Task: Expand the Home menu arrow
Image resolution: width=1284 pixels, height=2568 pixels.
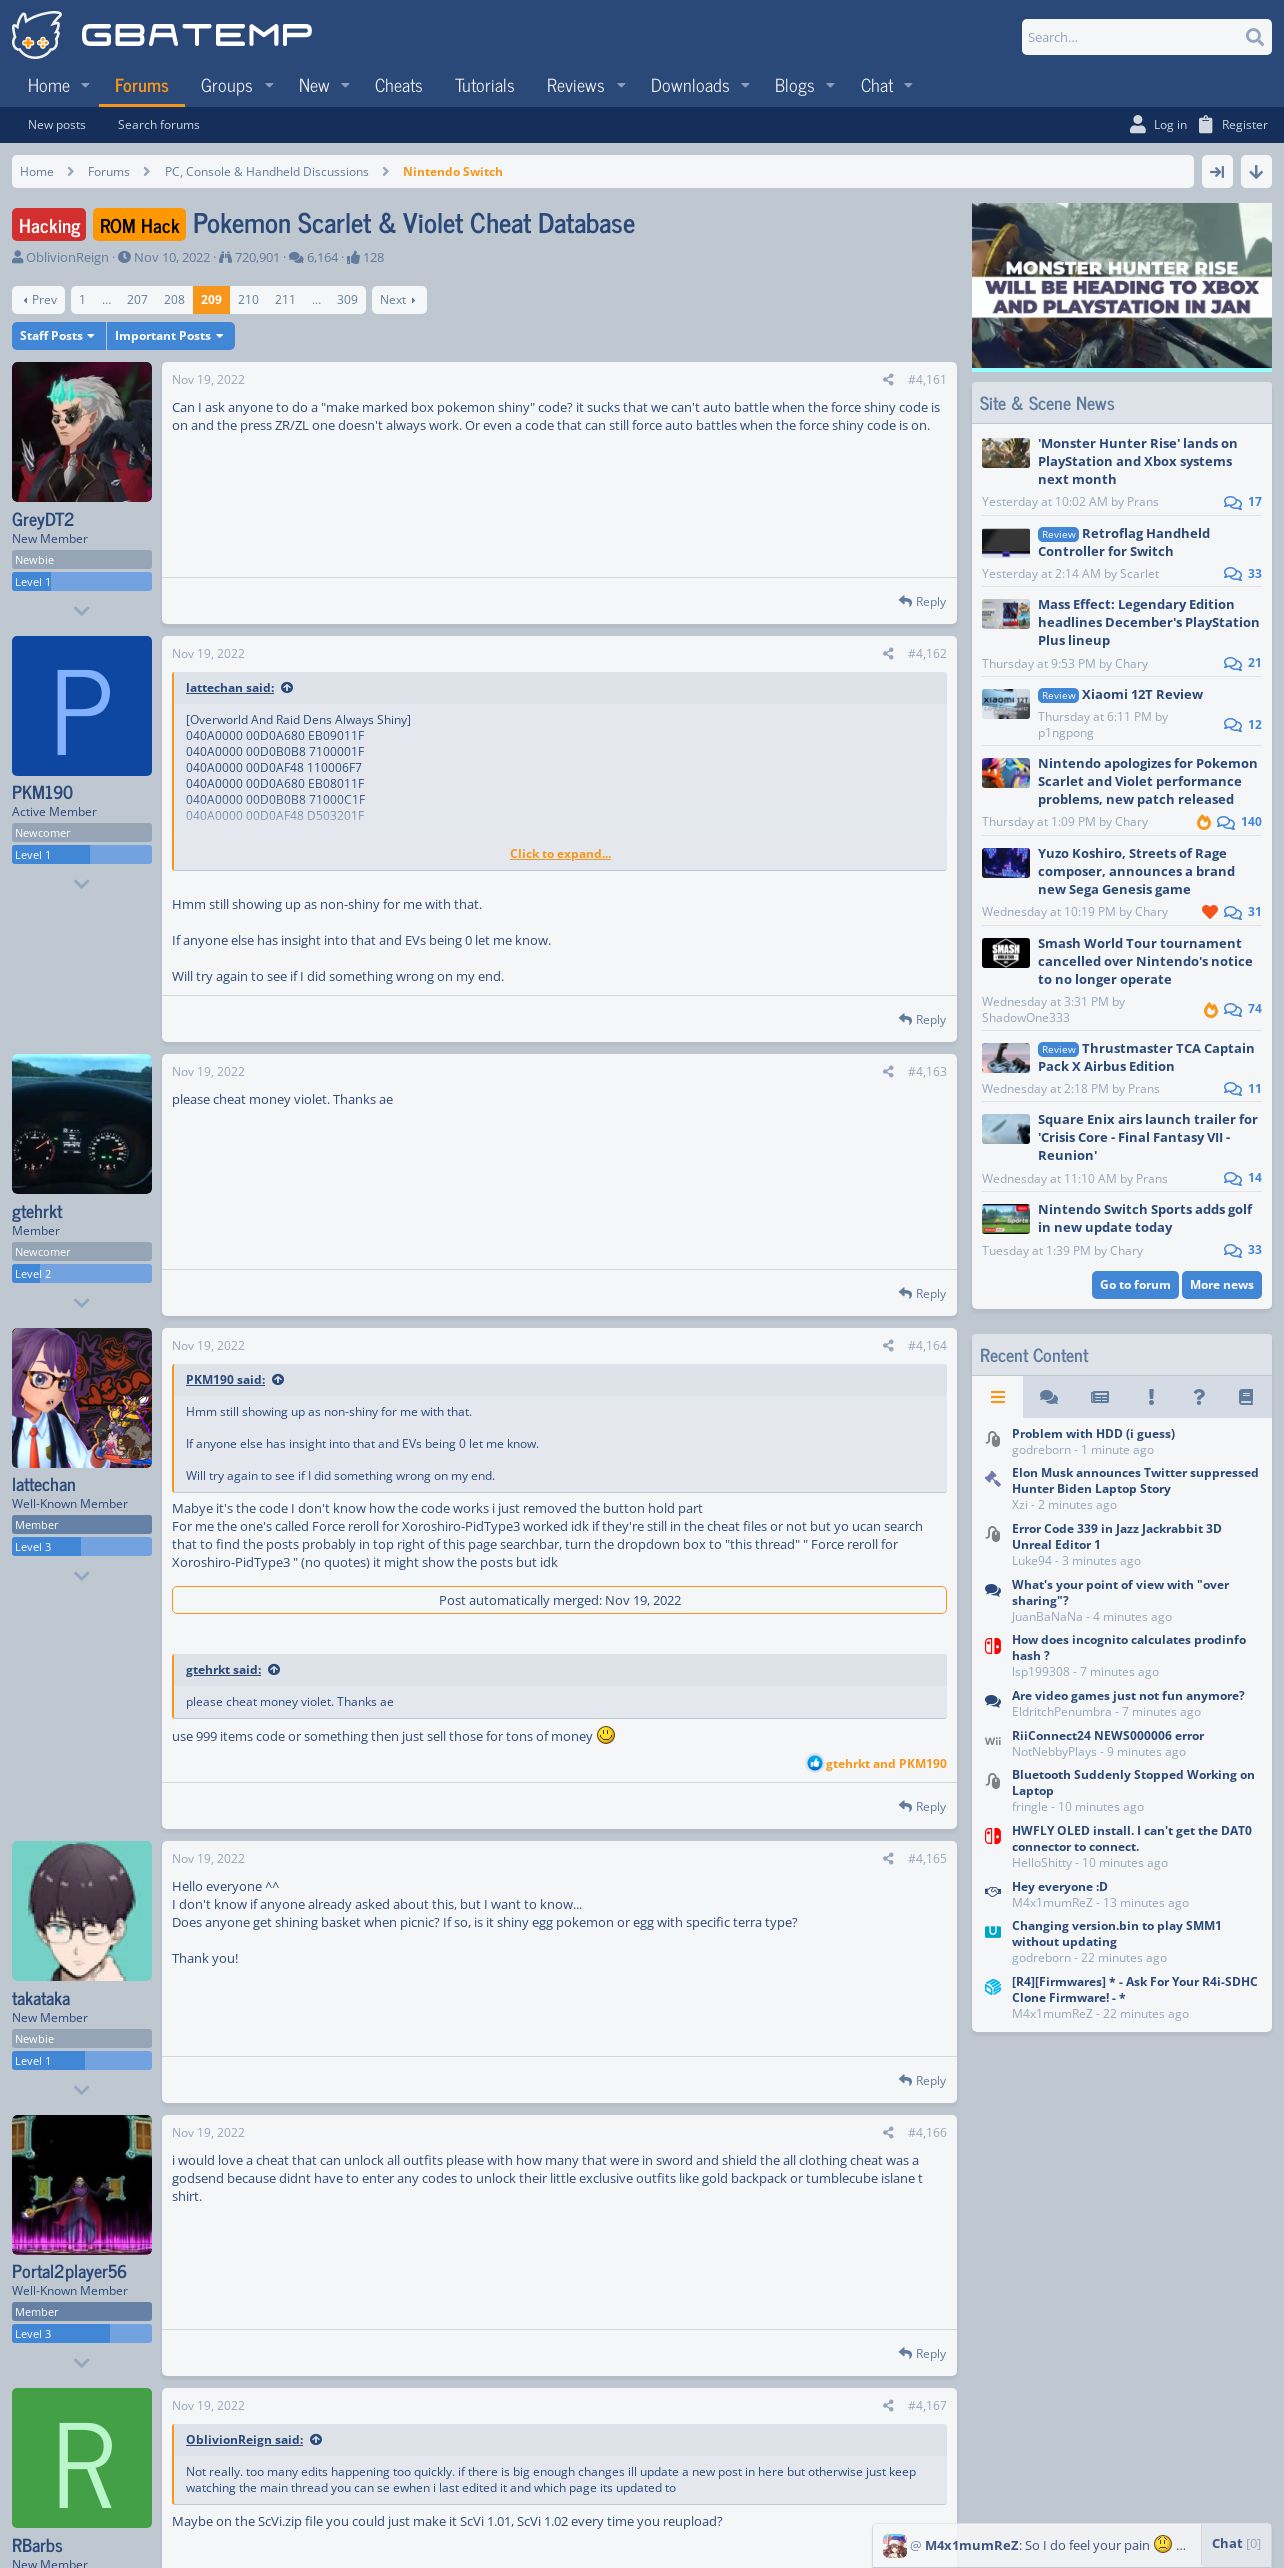Action: 85,86
